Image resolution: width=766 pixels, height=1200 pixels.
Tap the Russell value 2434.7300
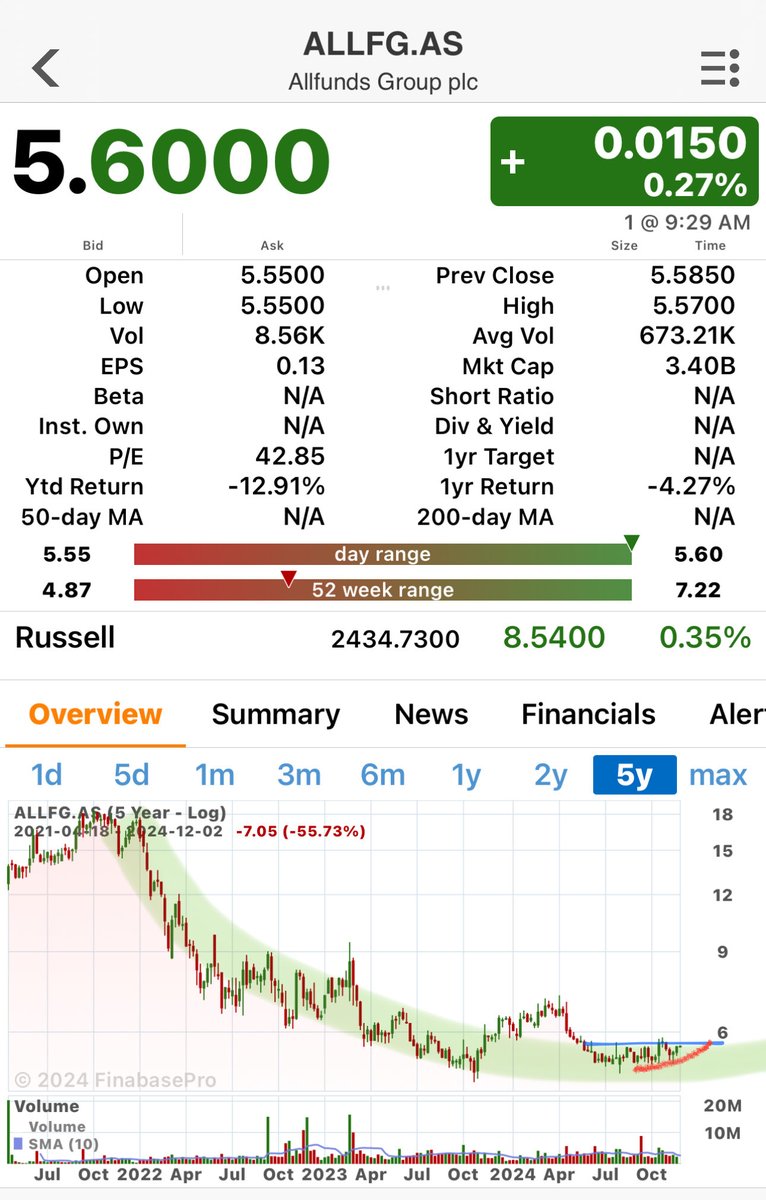pyautogui.click(x=396, y=638)
